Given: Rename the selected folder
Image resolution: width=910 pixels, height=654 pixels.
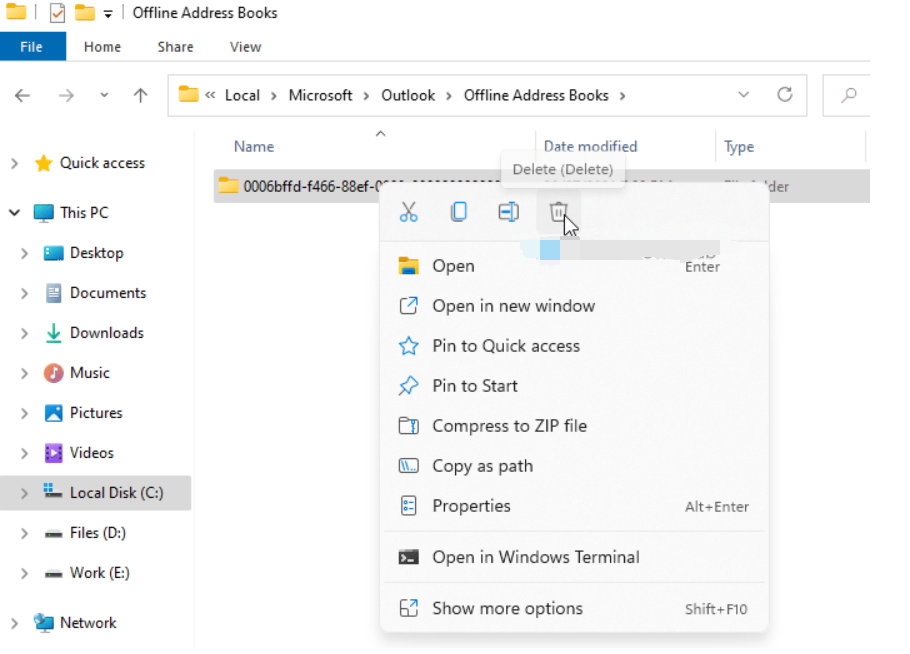Looking at the screenshot, I should point(508,211).
